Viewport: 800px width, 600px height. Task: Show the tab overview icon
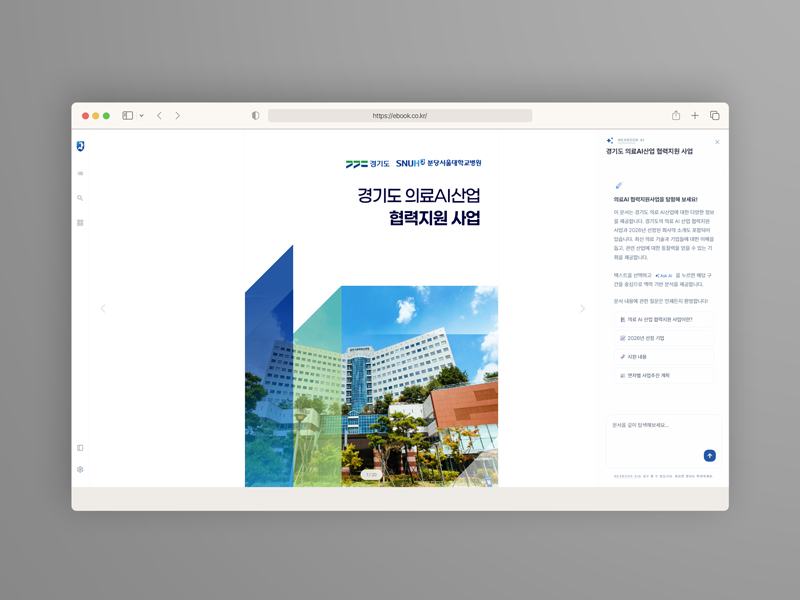(715, 116)
